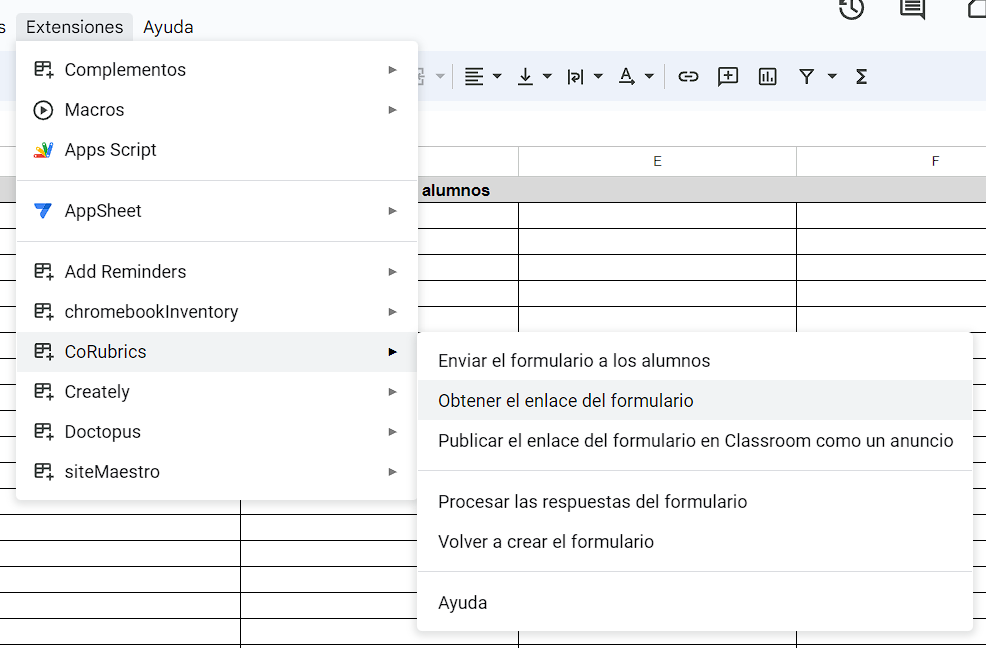
Task: Click the horizontal align toolbar icon
Action: point(474,77)
